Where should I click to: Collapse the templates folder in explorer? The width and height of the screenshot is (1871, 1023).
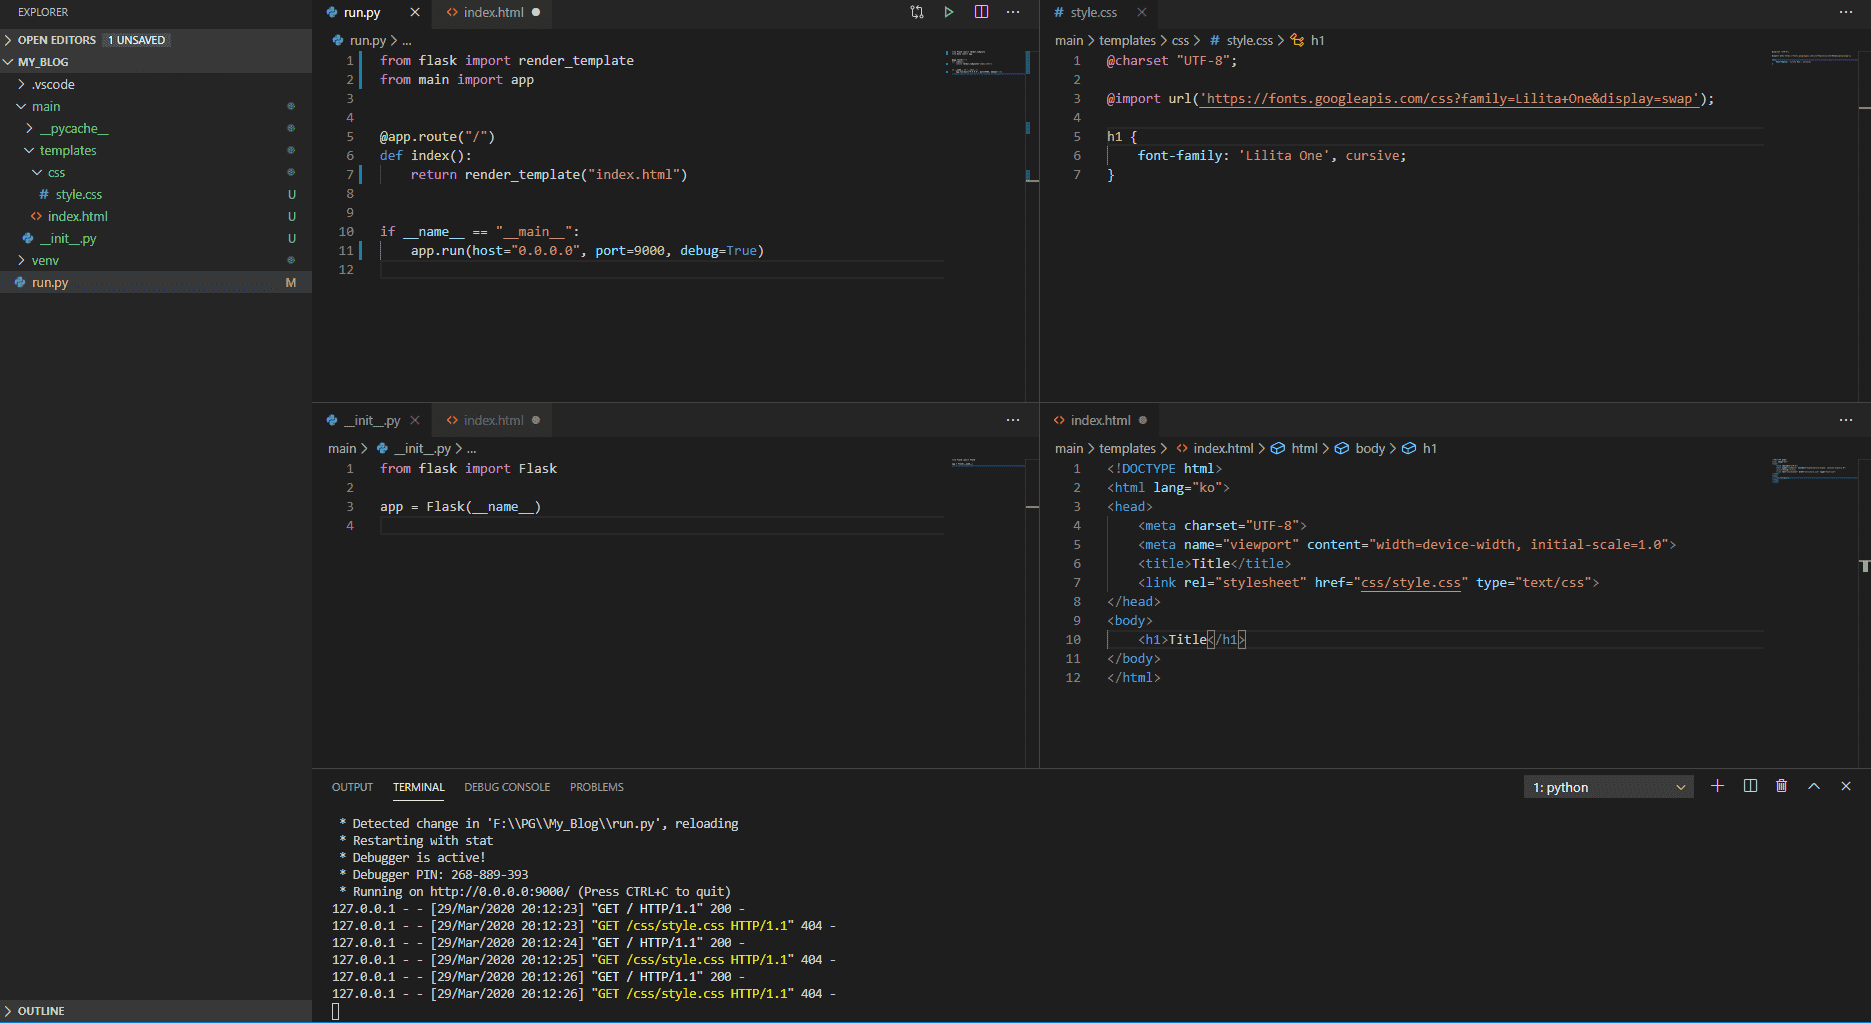pos(67,150)
